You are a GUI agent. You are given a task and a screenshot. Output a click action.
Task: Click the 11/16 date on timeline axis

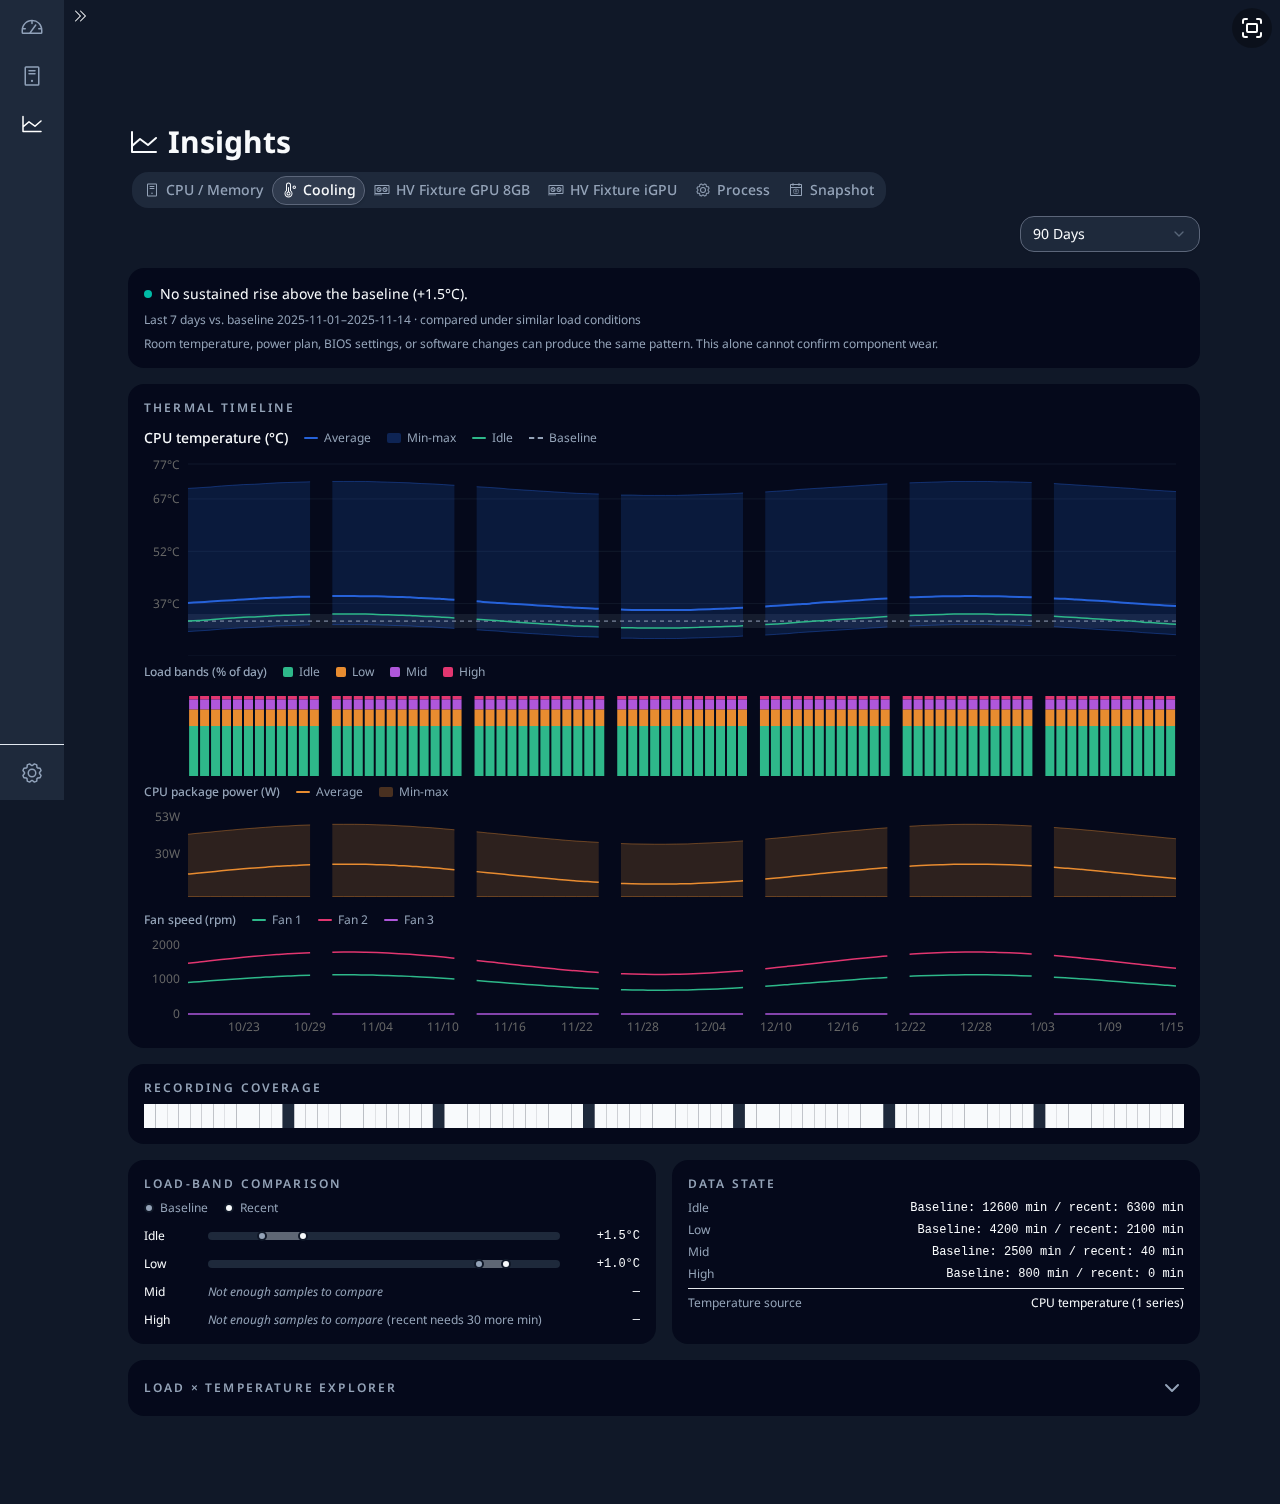pos(510,1027)
